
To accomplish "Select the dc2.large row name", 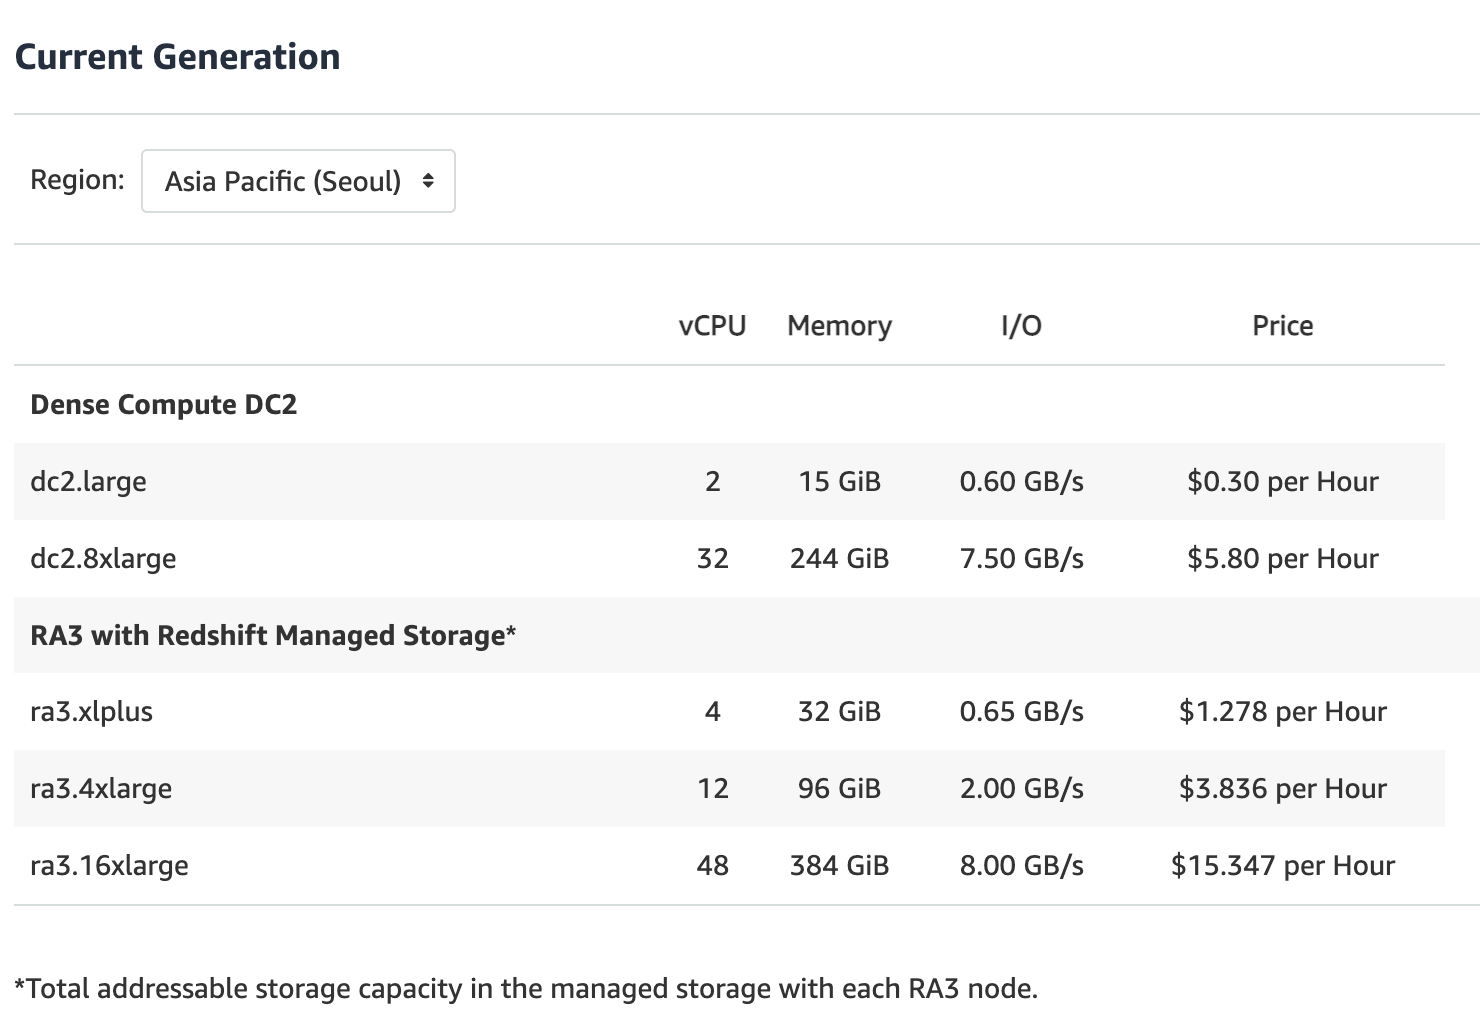I will pos(89,482).
